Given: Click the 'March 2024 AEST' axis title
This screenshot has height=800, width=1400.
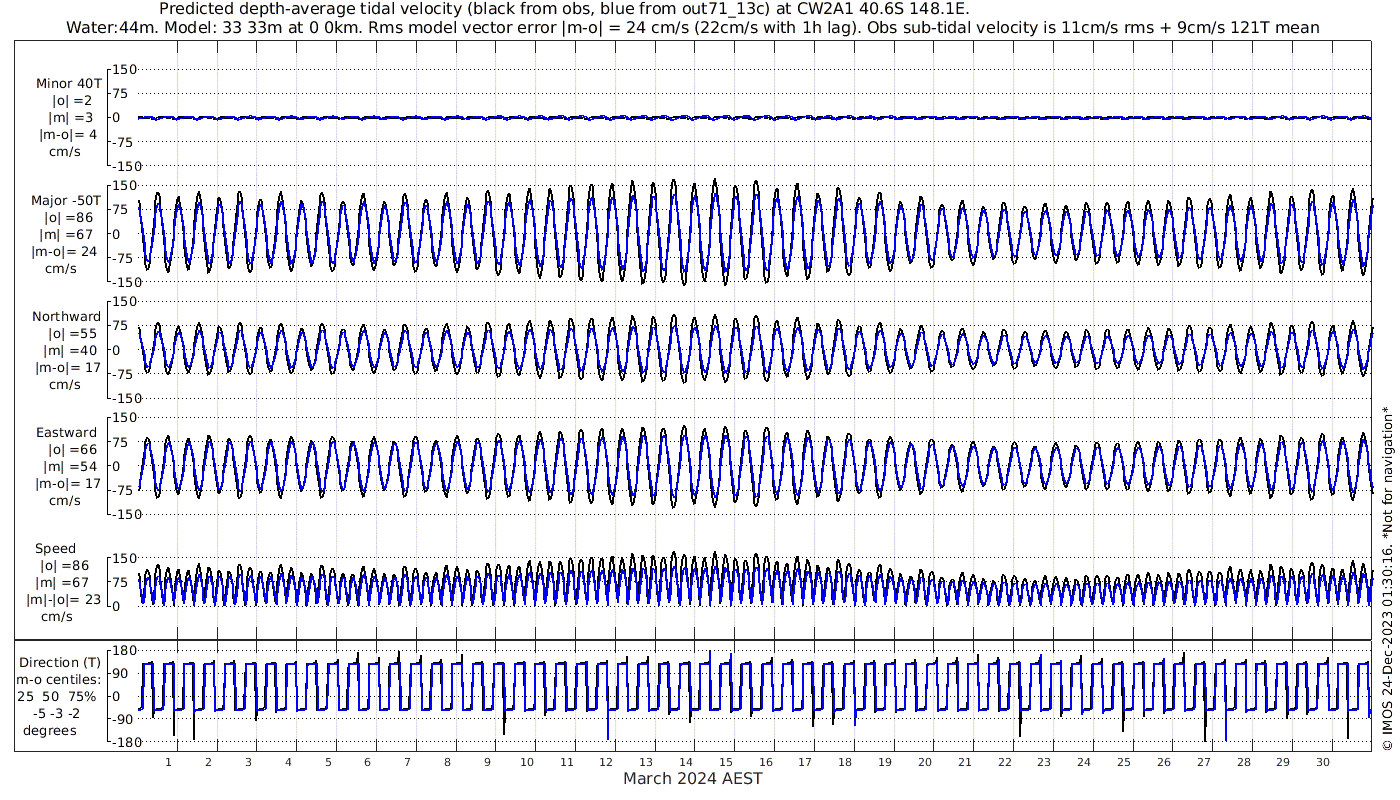Looking at the screenshot, I should pyautogui.click(x=693, y=778).
